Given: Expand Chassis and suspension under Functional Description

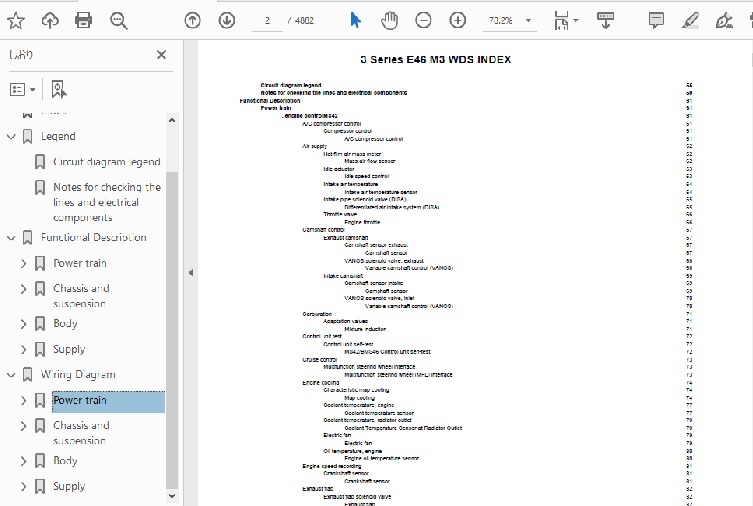Looking at the screenshot, I should [23, 289].
